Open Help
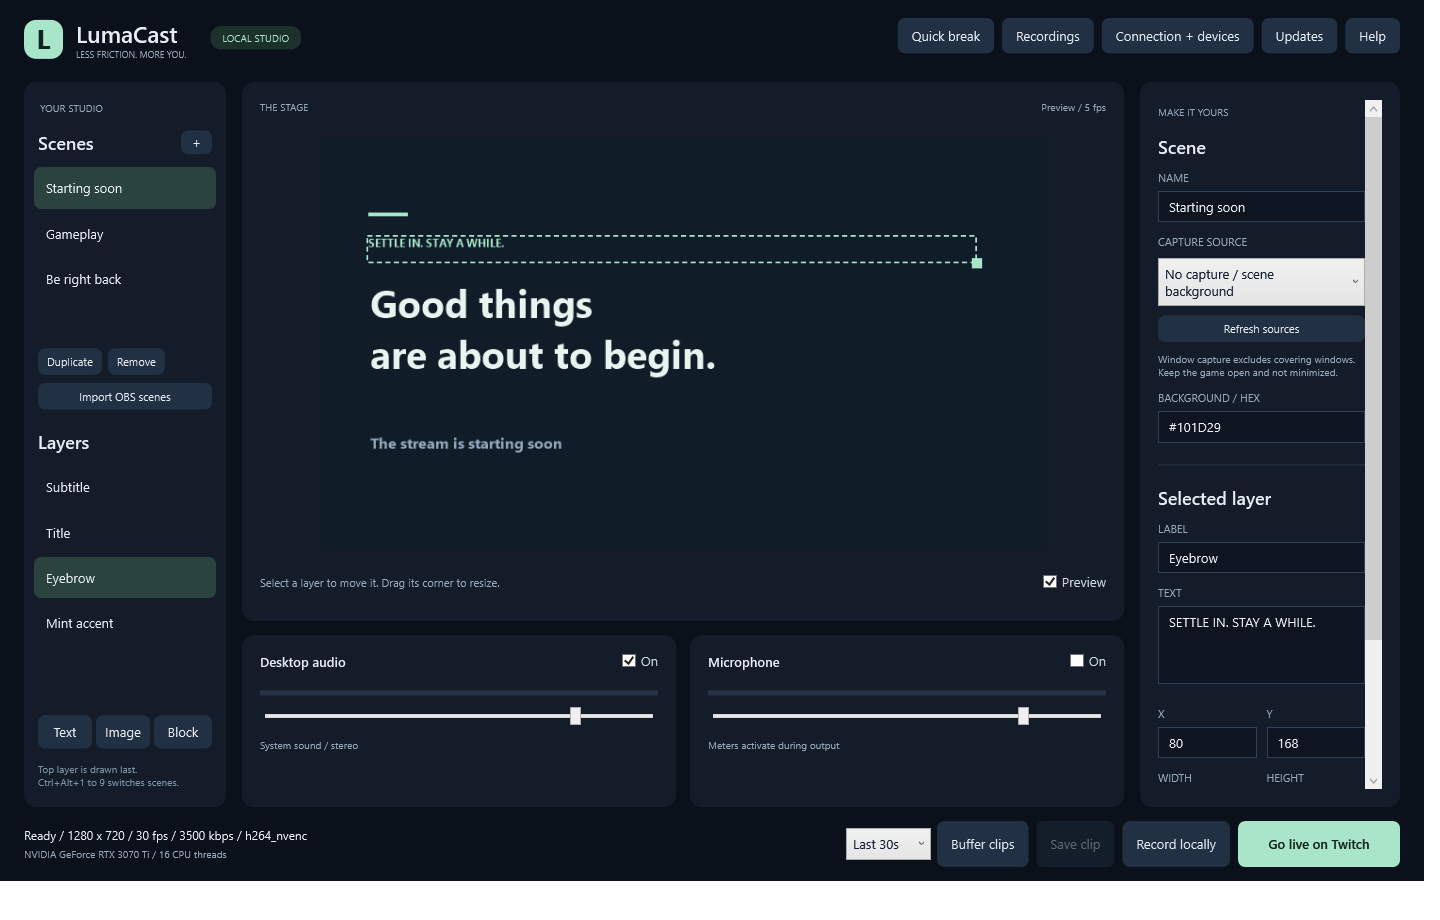1440x920 pixels. [1372, 36]
